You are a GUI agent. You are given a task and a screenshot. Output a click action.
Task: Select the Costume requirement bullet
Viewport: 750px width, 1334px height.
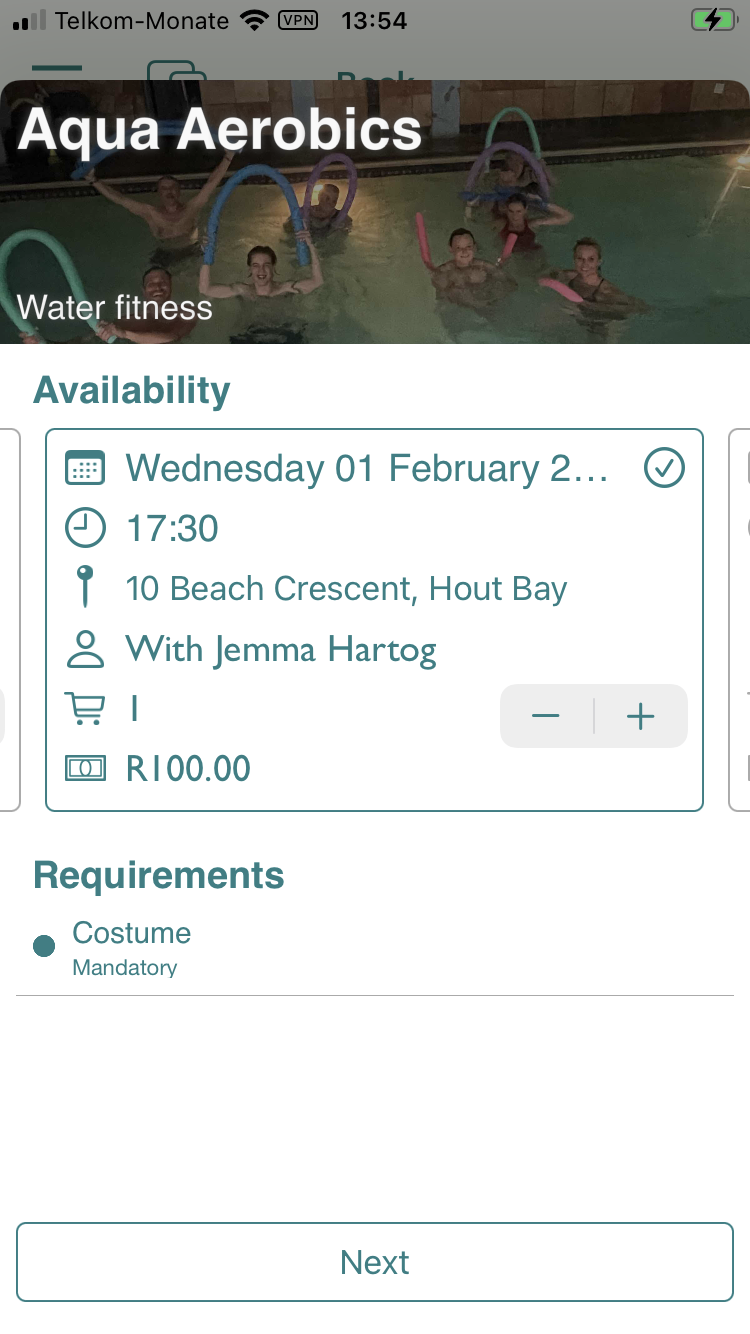pyautogui.click(x=44, y=946)
